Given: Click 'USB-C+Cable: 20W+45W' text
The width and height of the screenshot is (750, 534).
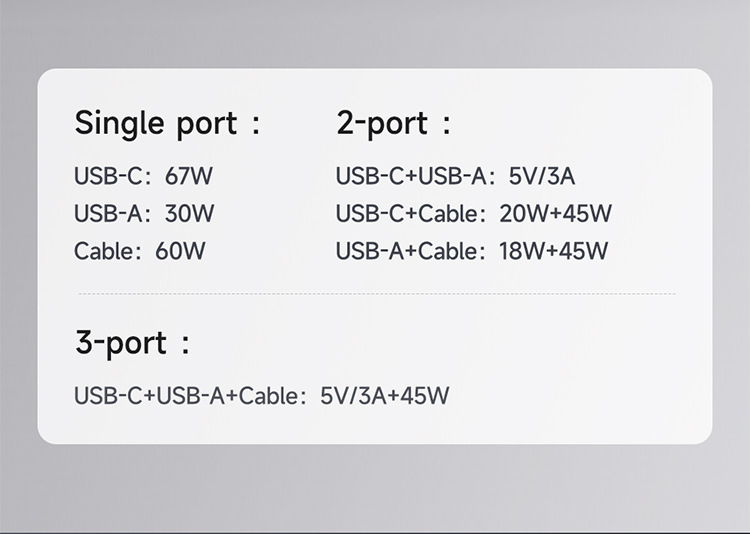Looking at the screenshot, I should tap(473, 213).
